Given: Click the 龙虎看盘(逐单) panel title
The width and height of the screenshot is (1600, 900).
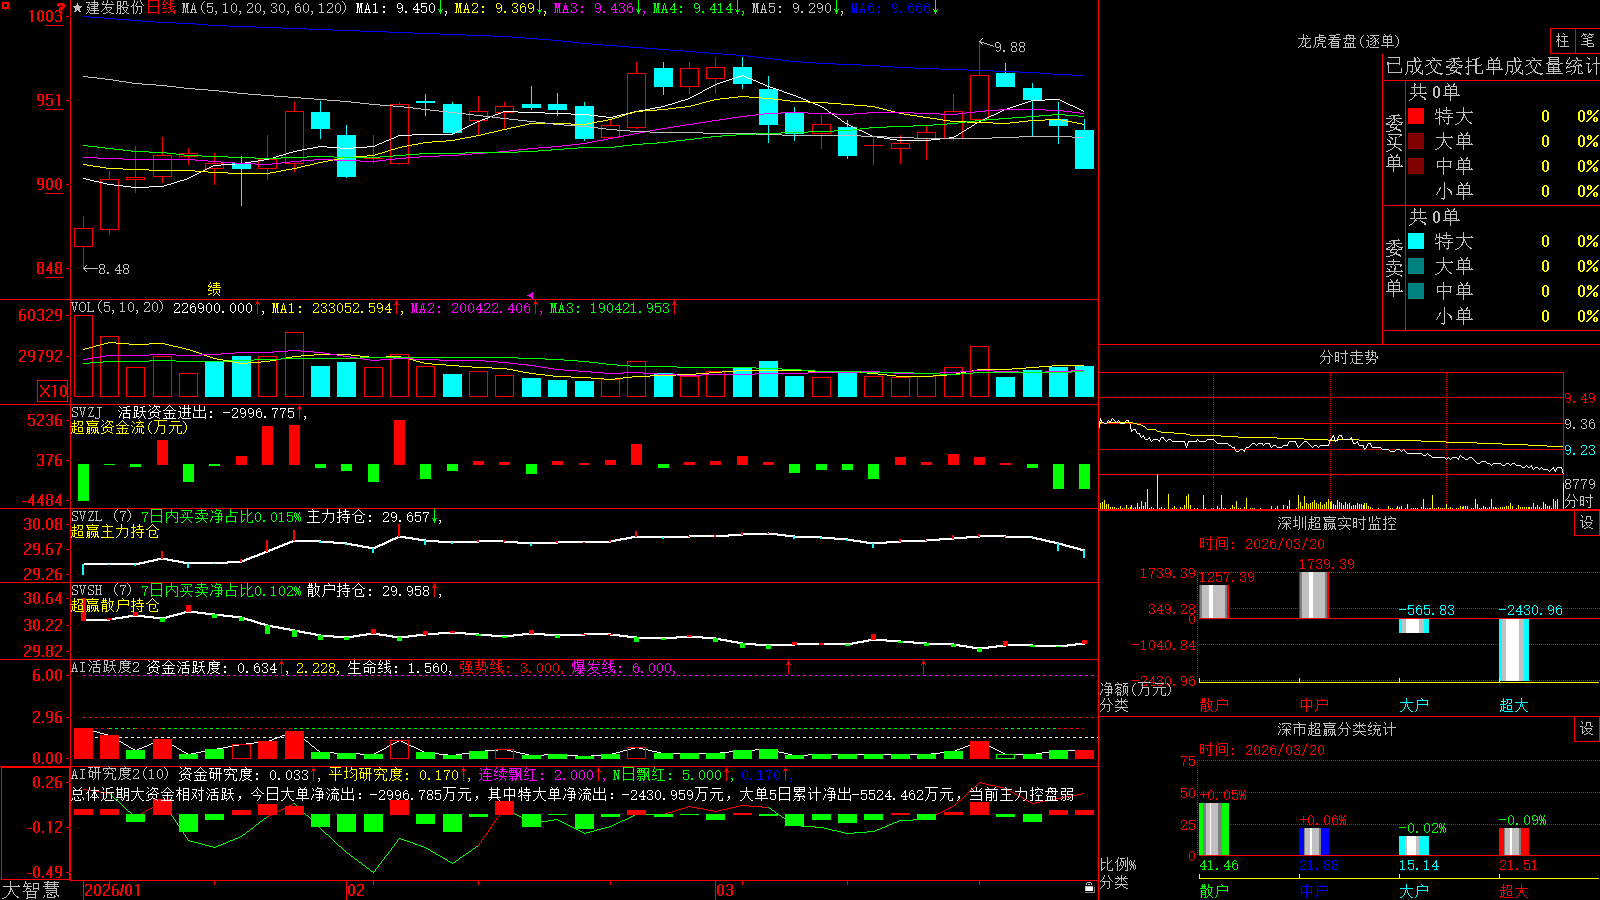Looking at the screenshot, I should tap(1348, 41).
